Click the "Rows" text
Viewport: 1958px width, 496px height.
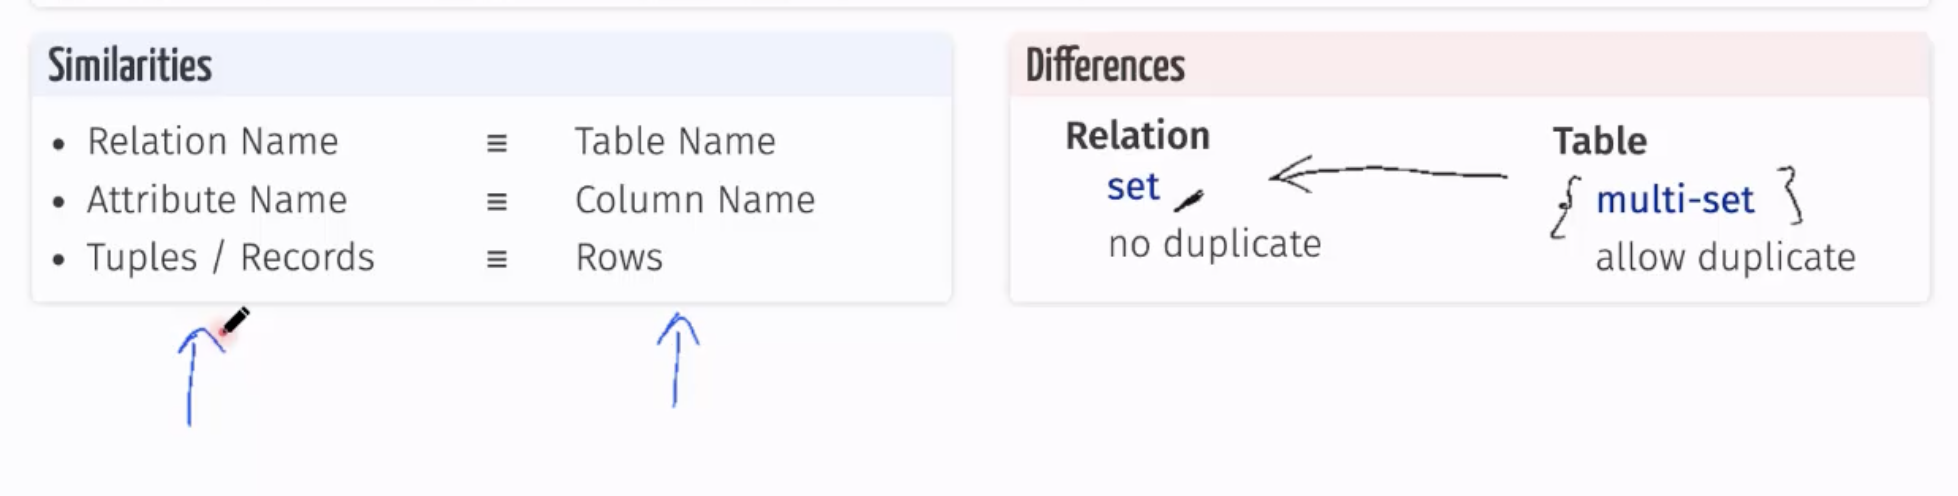click(619, 258)
